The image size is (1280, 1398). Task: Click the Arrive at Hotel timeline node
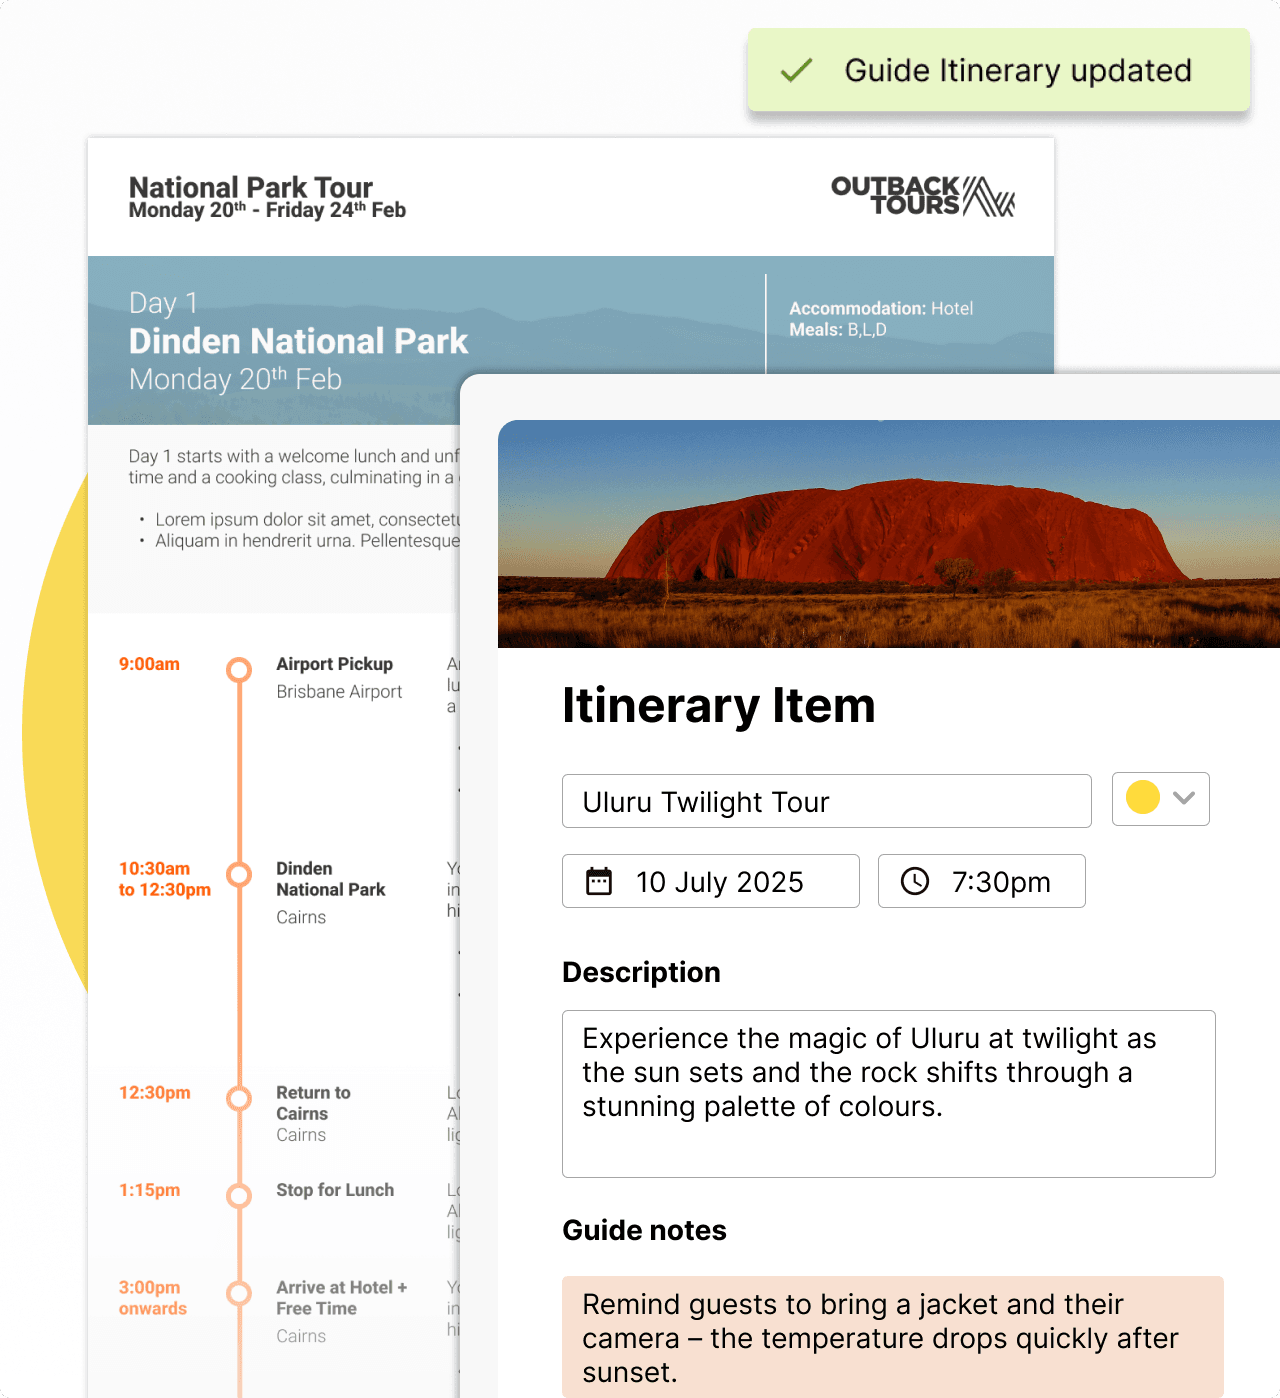tap(239, 1293)
